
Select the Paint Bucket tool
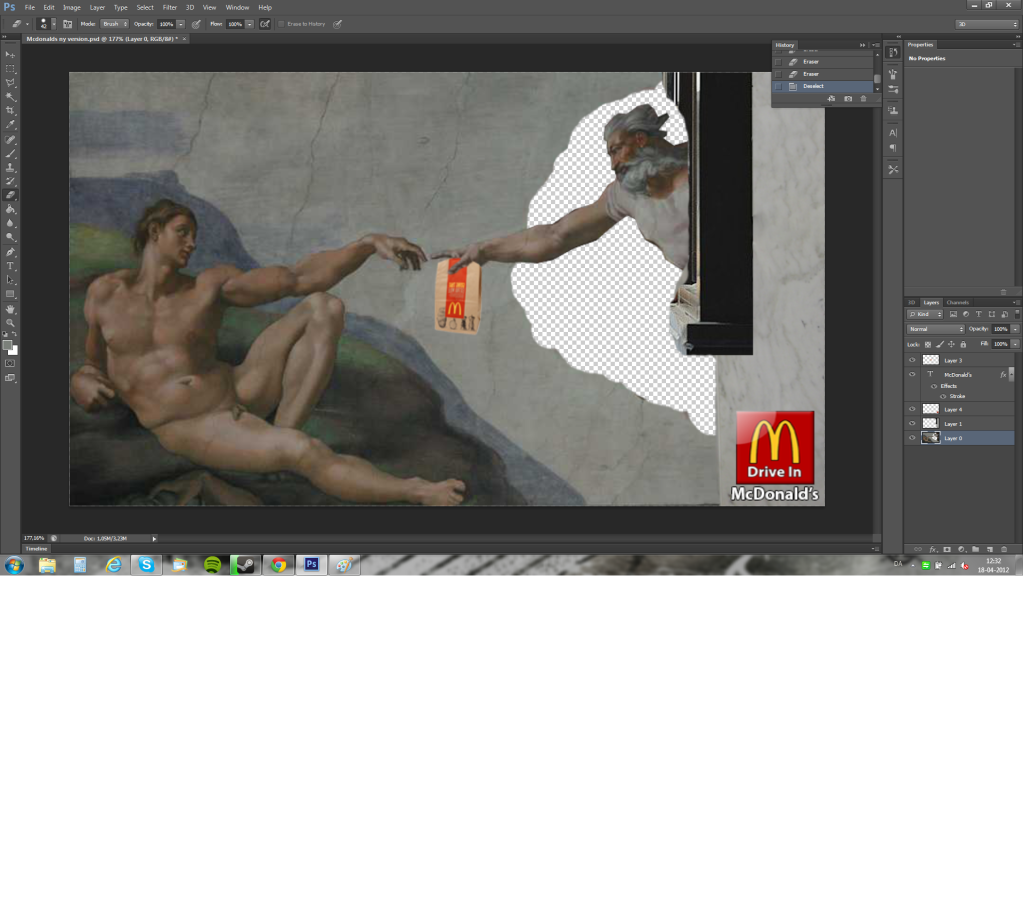[x=10, y=209]
